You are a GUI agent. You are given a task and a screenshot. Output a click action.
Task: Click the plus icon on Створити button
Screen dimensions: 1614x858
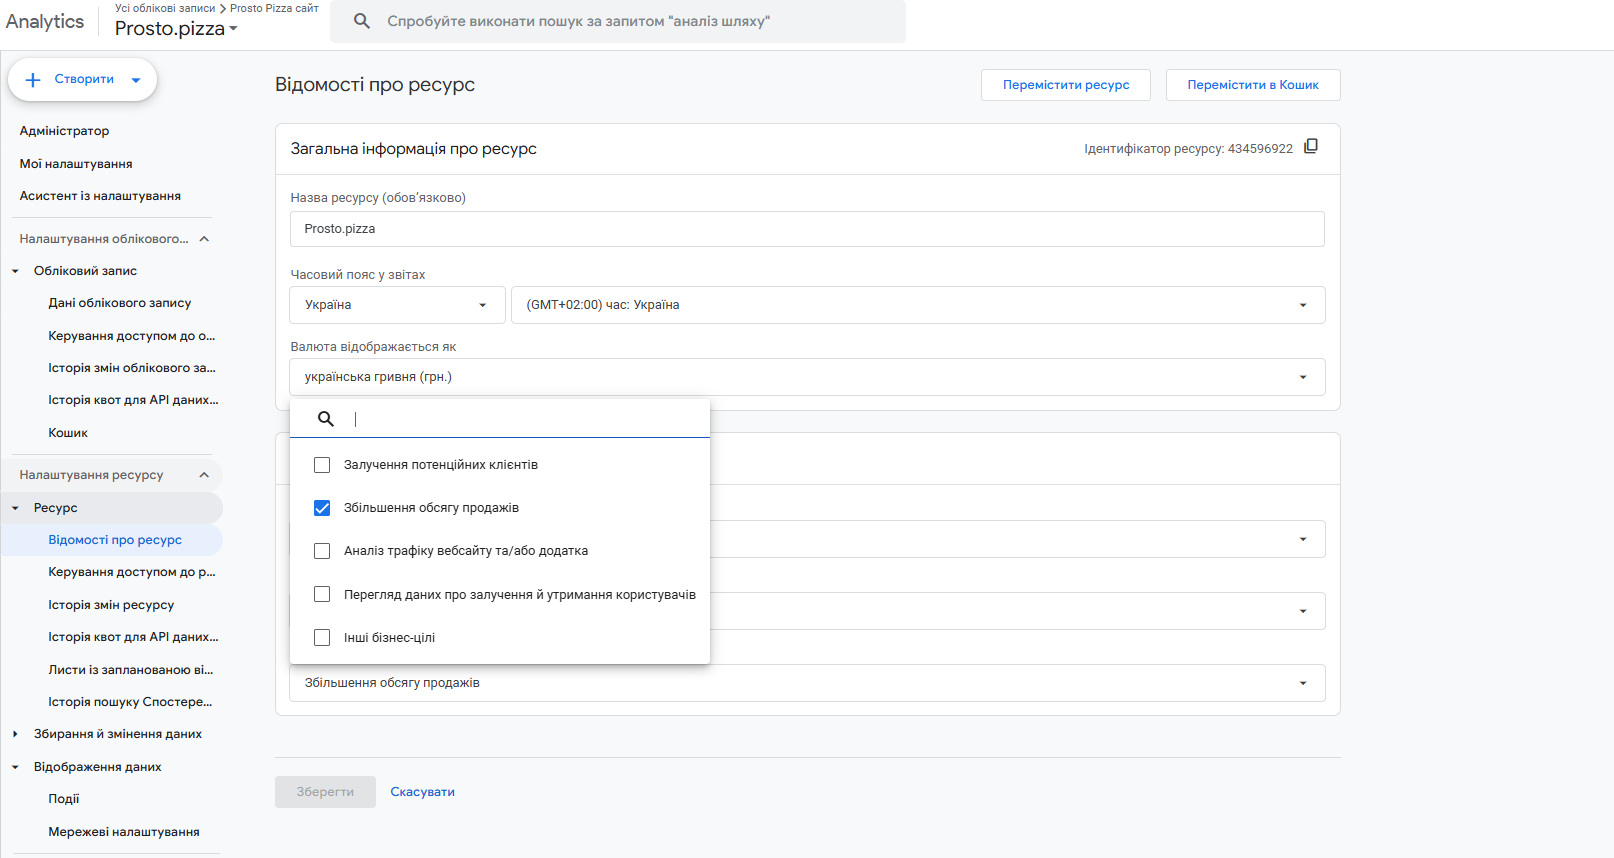33,80
